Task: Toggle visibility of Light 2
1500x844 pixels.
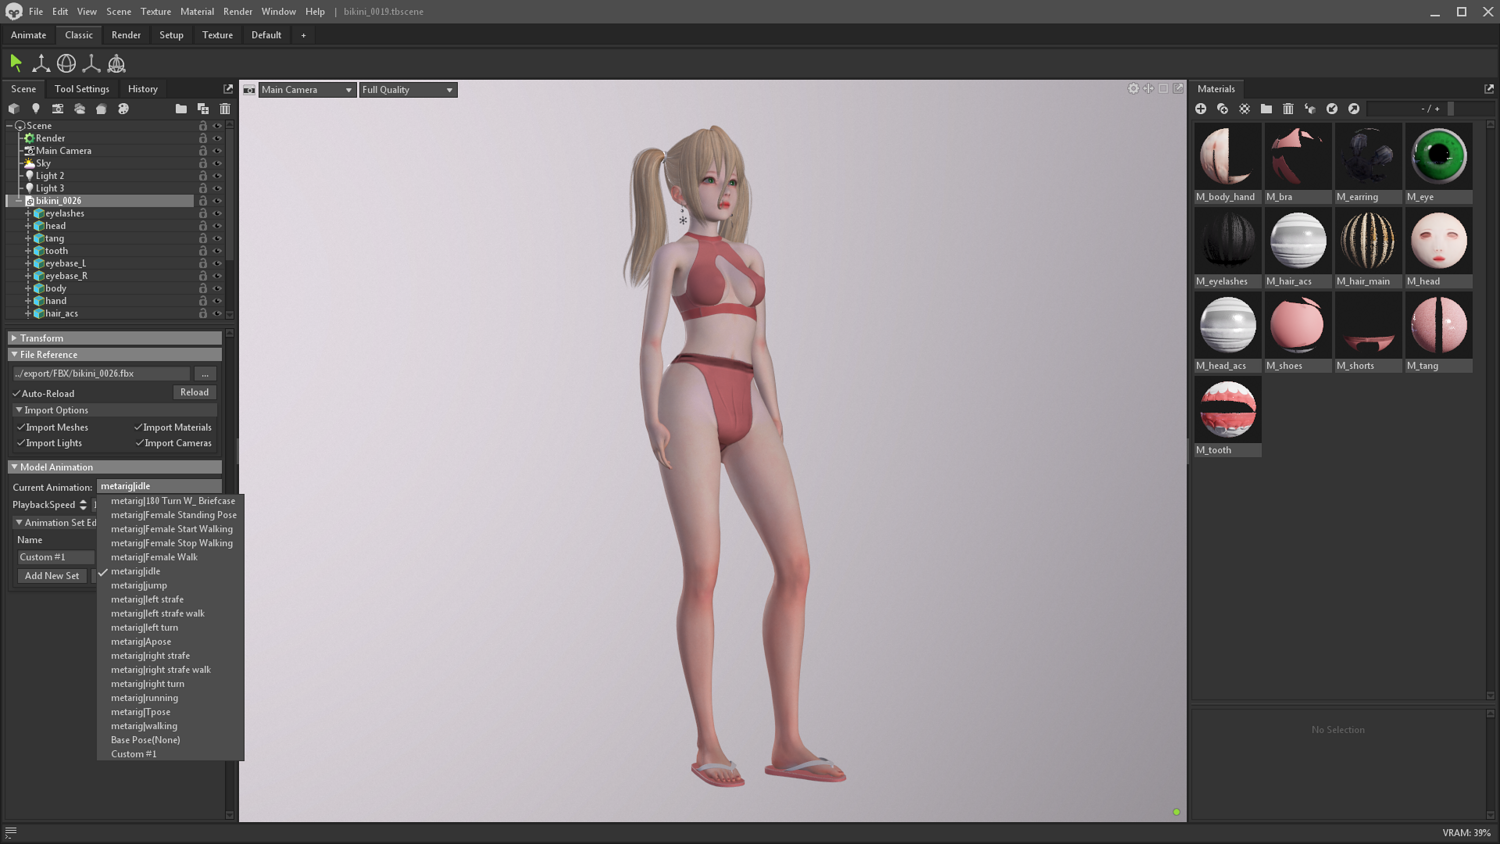Action: [x=217, y=176]
